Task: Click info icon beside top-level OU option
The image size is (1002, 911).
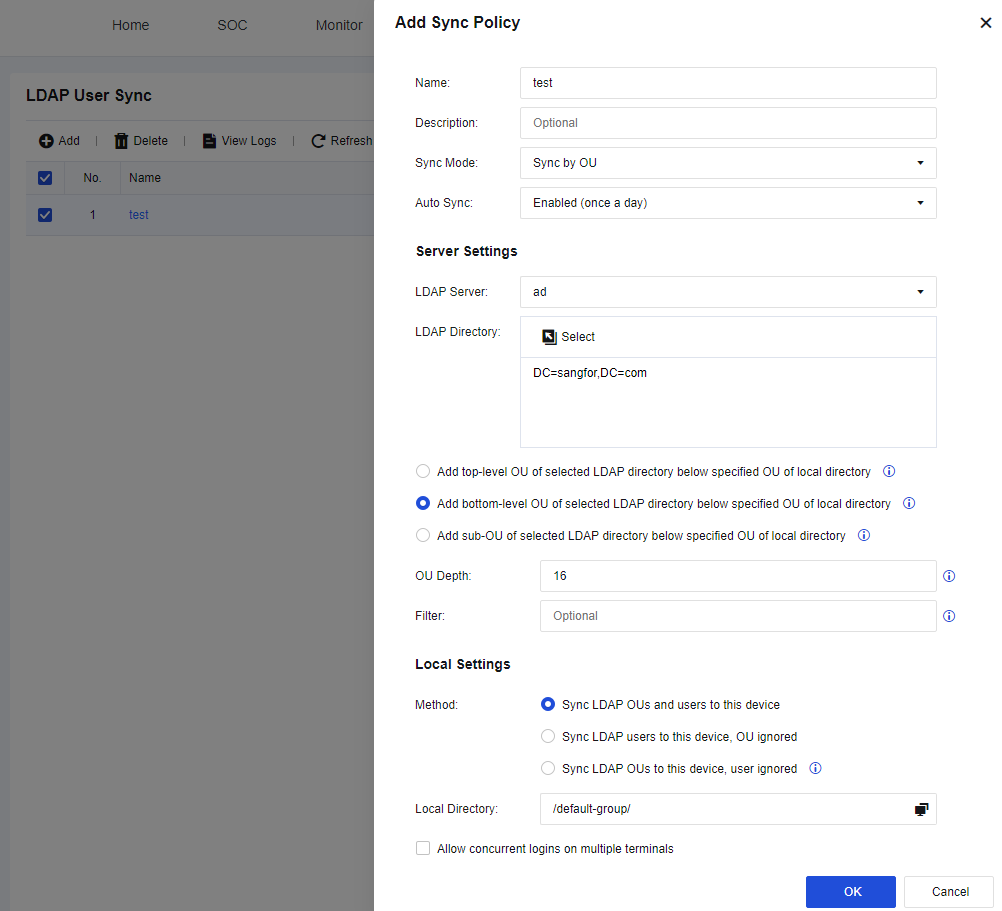Action: click(888, 471)
